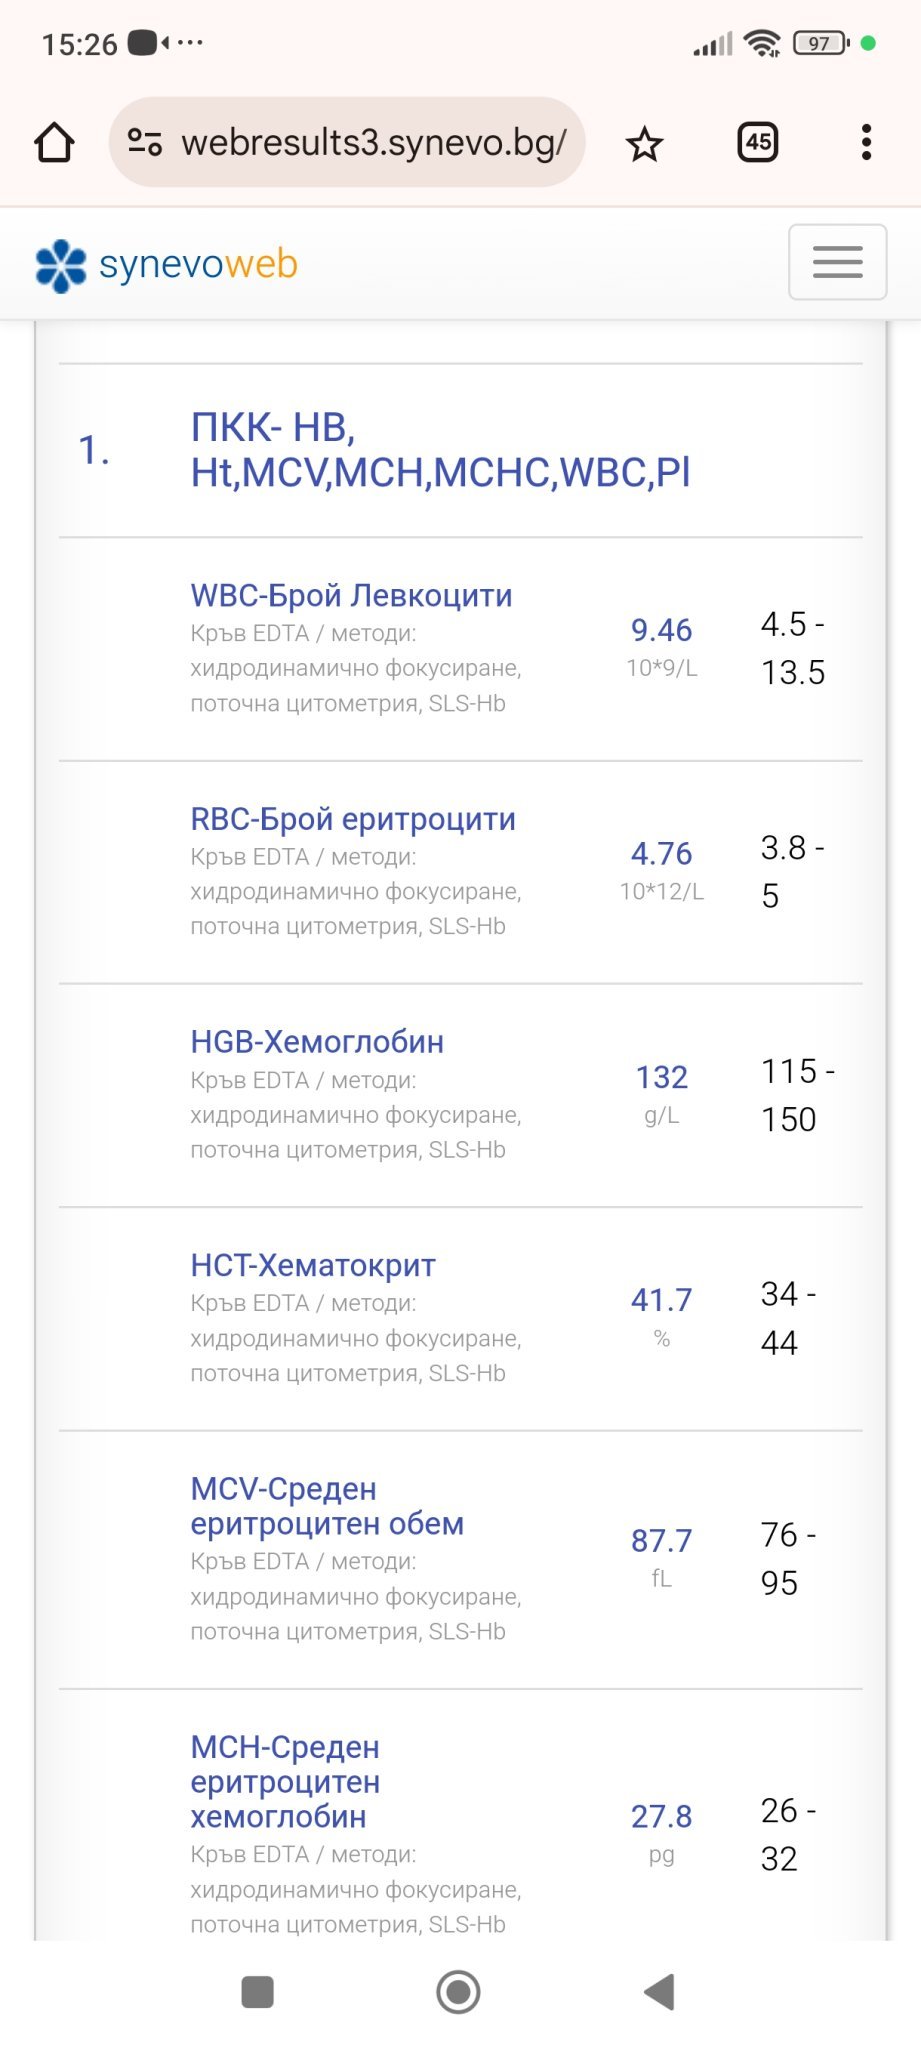Tap site settings icon in address bar
The width and height of the screenshot is (921, 2048).
pyautogui.click(x=145, y=143)
